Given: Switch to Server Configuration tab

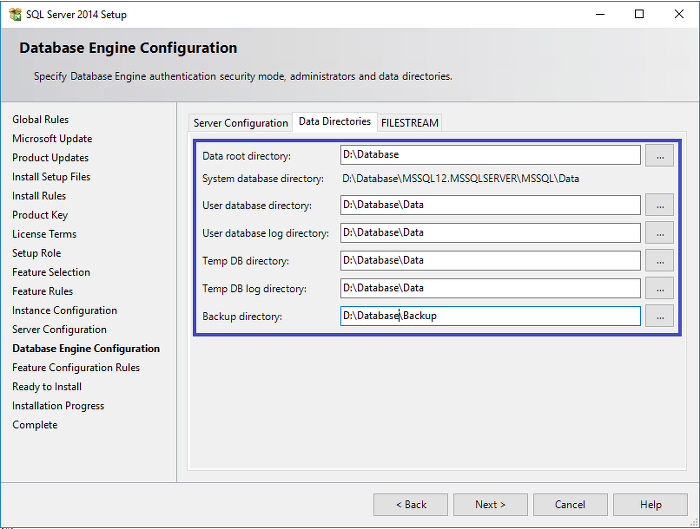Looking at the screenshot, I should point(241,123).
